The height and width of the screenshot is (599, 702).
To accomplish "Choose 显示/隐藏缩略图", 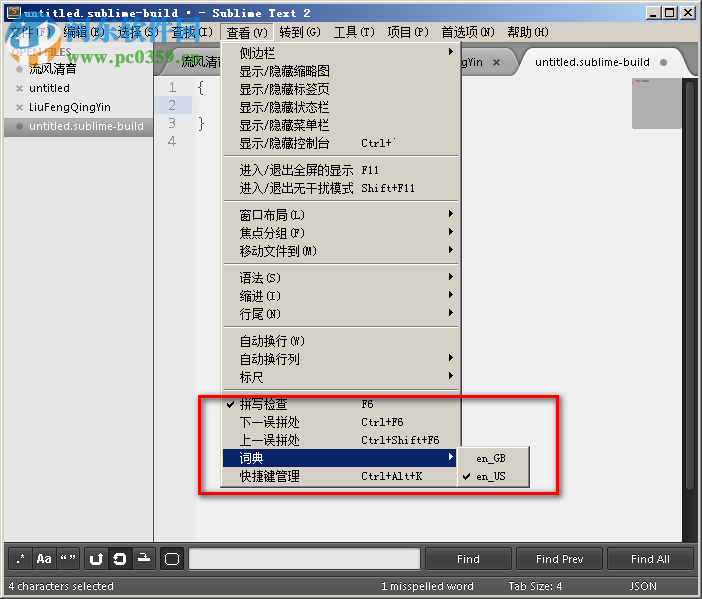I will coord(340,71).
